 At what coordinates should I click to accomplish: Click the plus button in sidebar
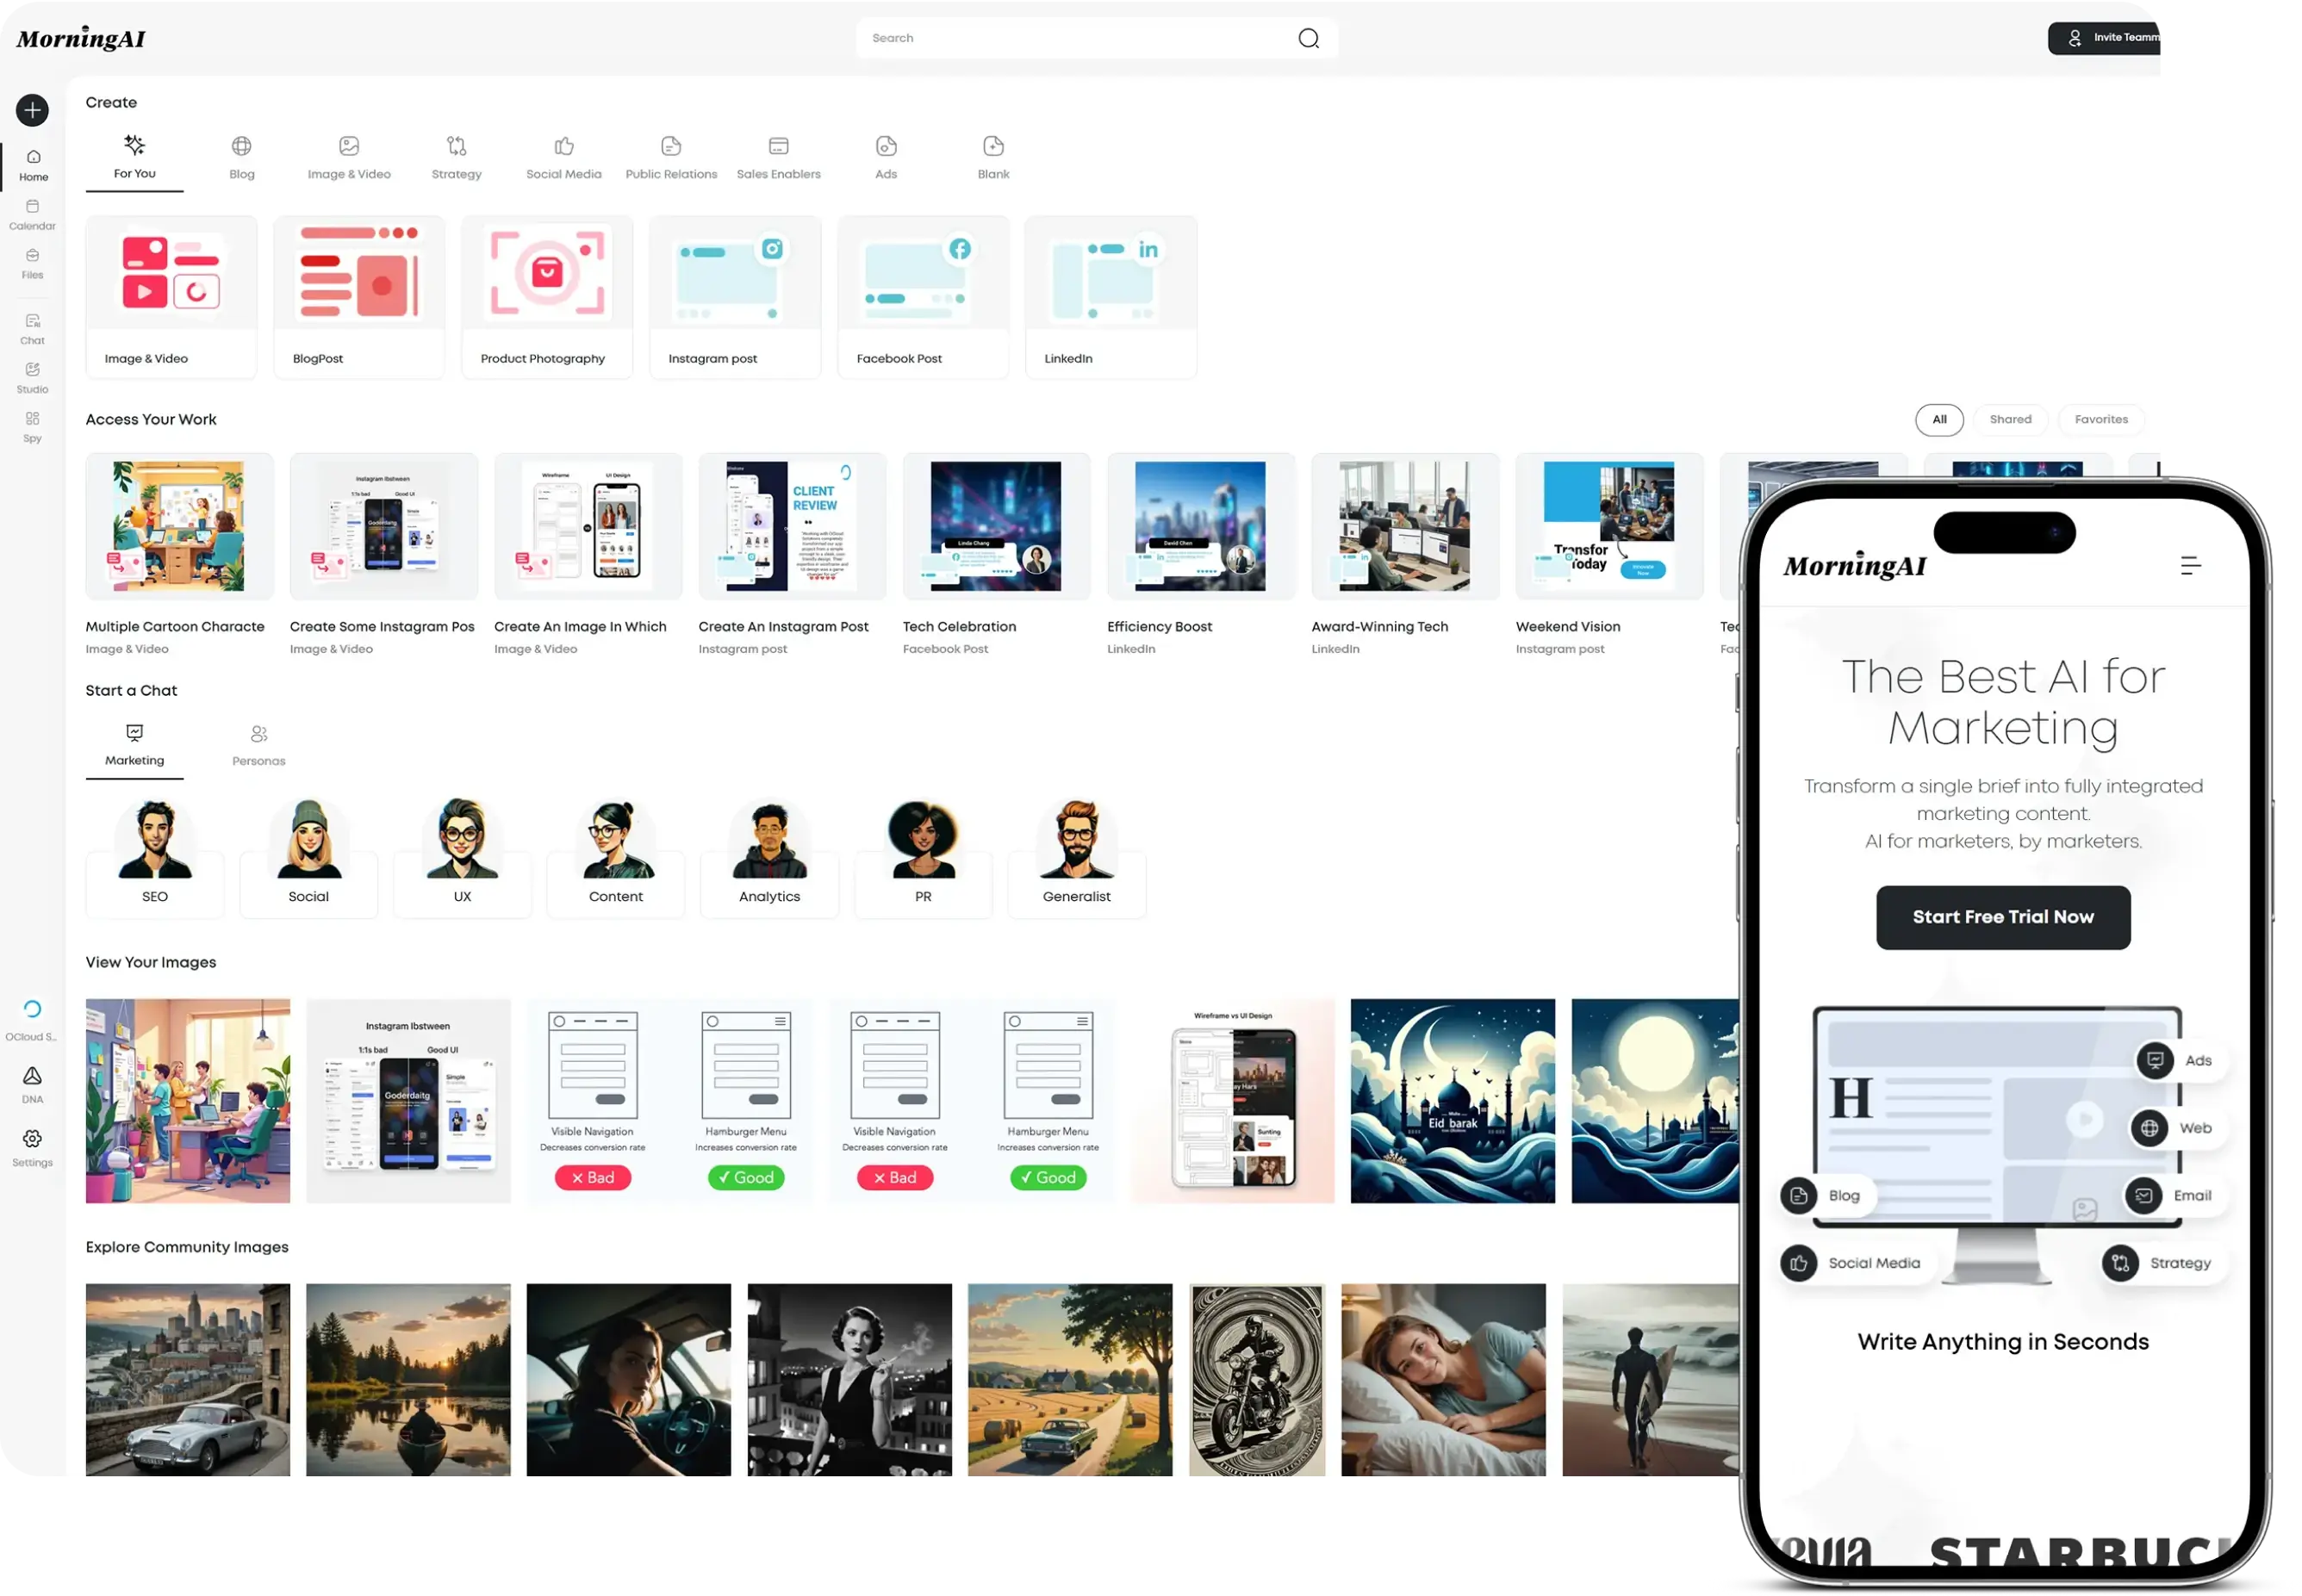coord(32,110)
